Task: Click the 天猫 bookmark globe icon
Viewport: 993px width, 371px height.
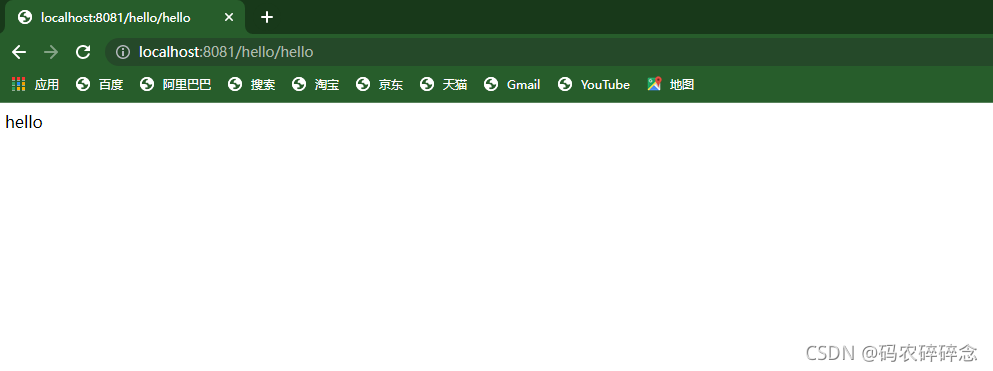Action: [427, 84]
